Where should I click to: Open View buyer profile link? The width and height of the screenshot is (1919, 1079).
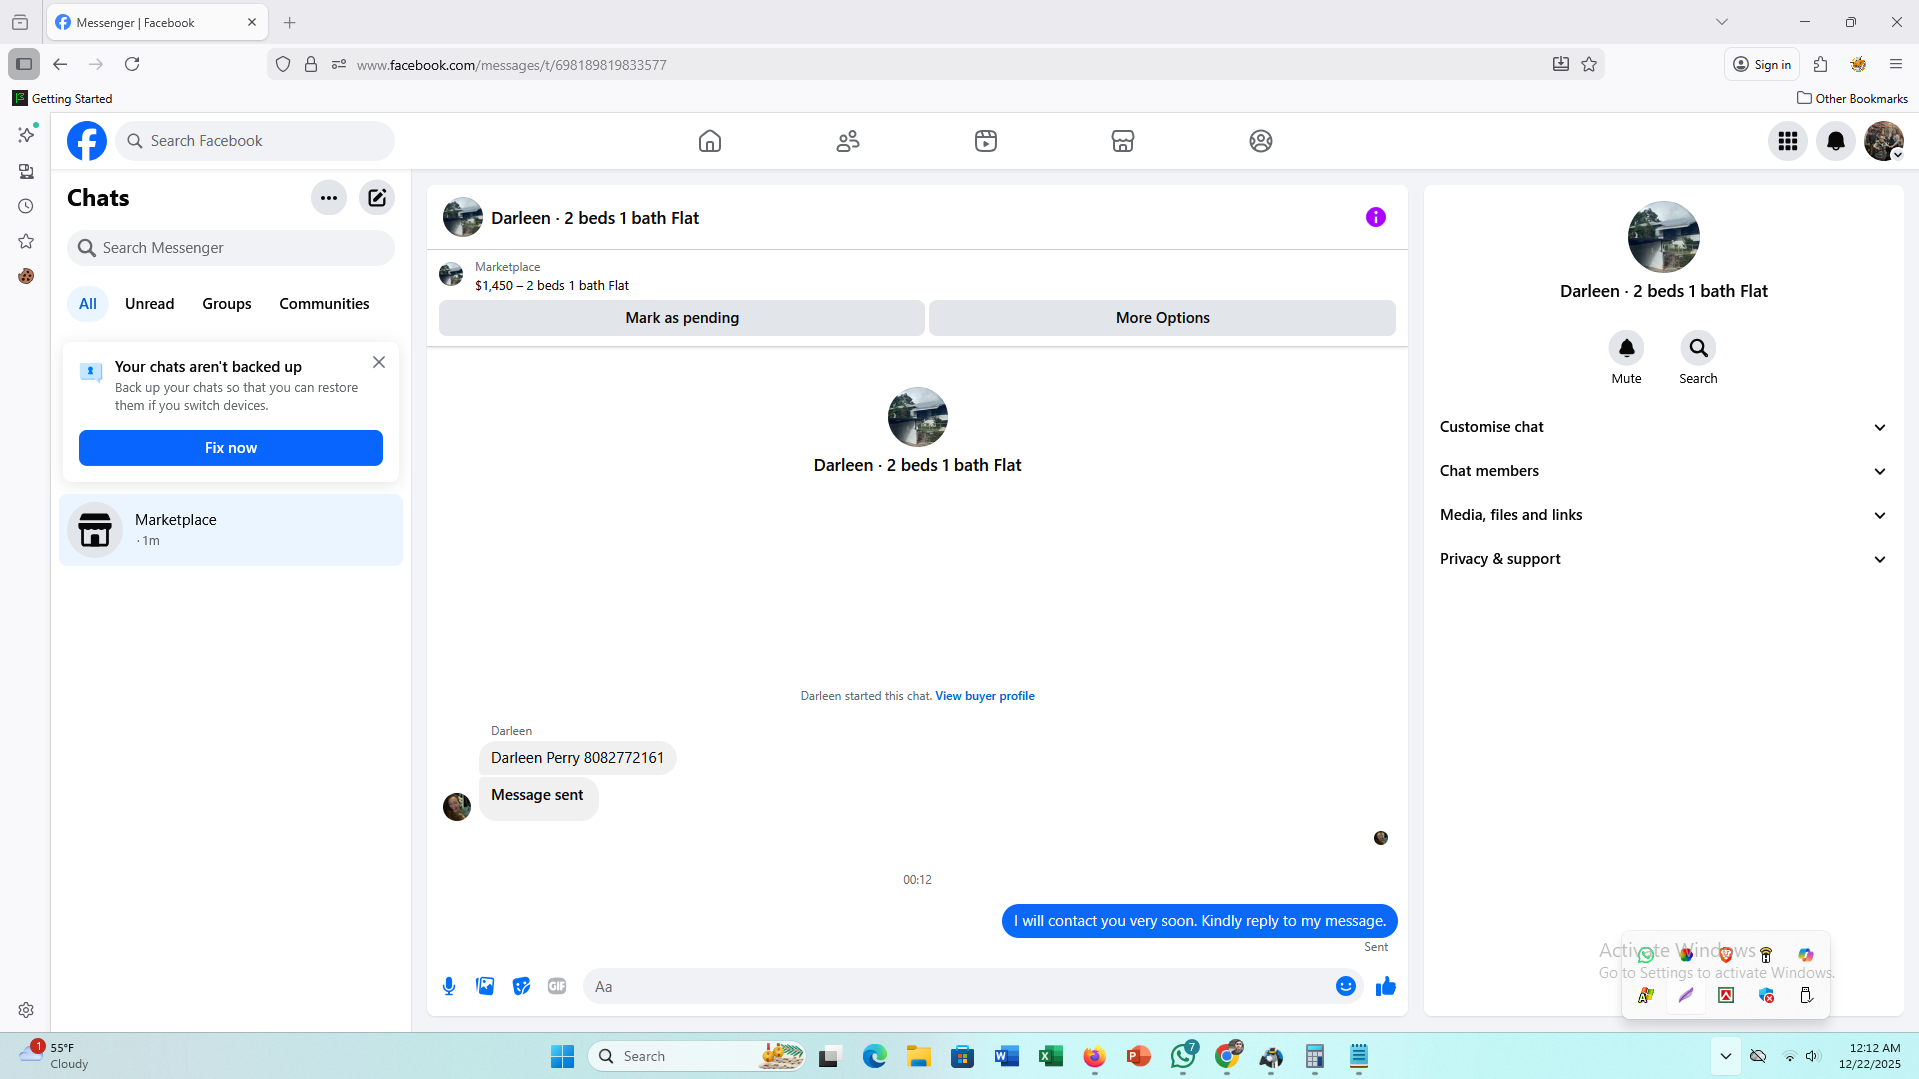click(x=985, y=696)
